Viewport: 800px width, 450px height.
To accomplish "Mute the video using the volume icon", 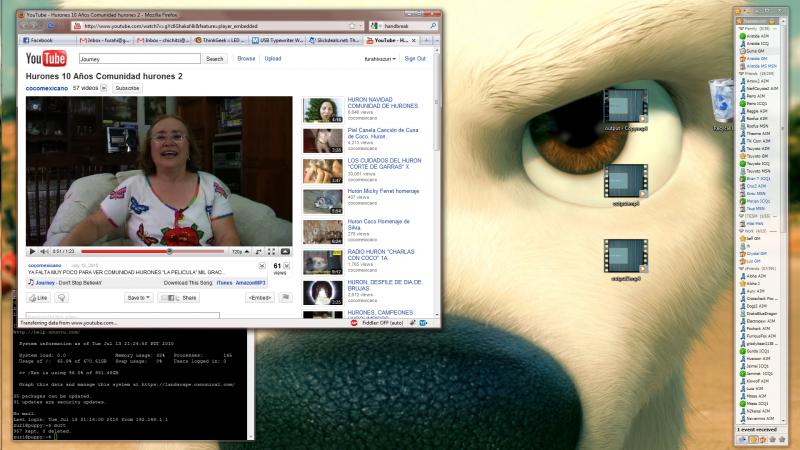I will pyautogui.click(x=44, y=251).
